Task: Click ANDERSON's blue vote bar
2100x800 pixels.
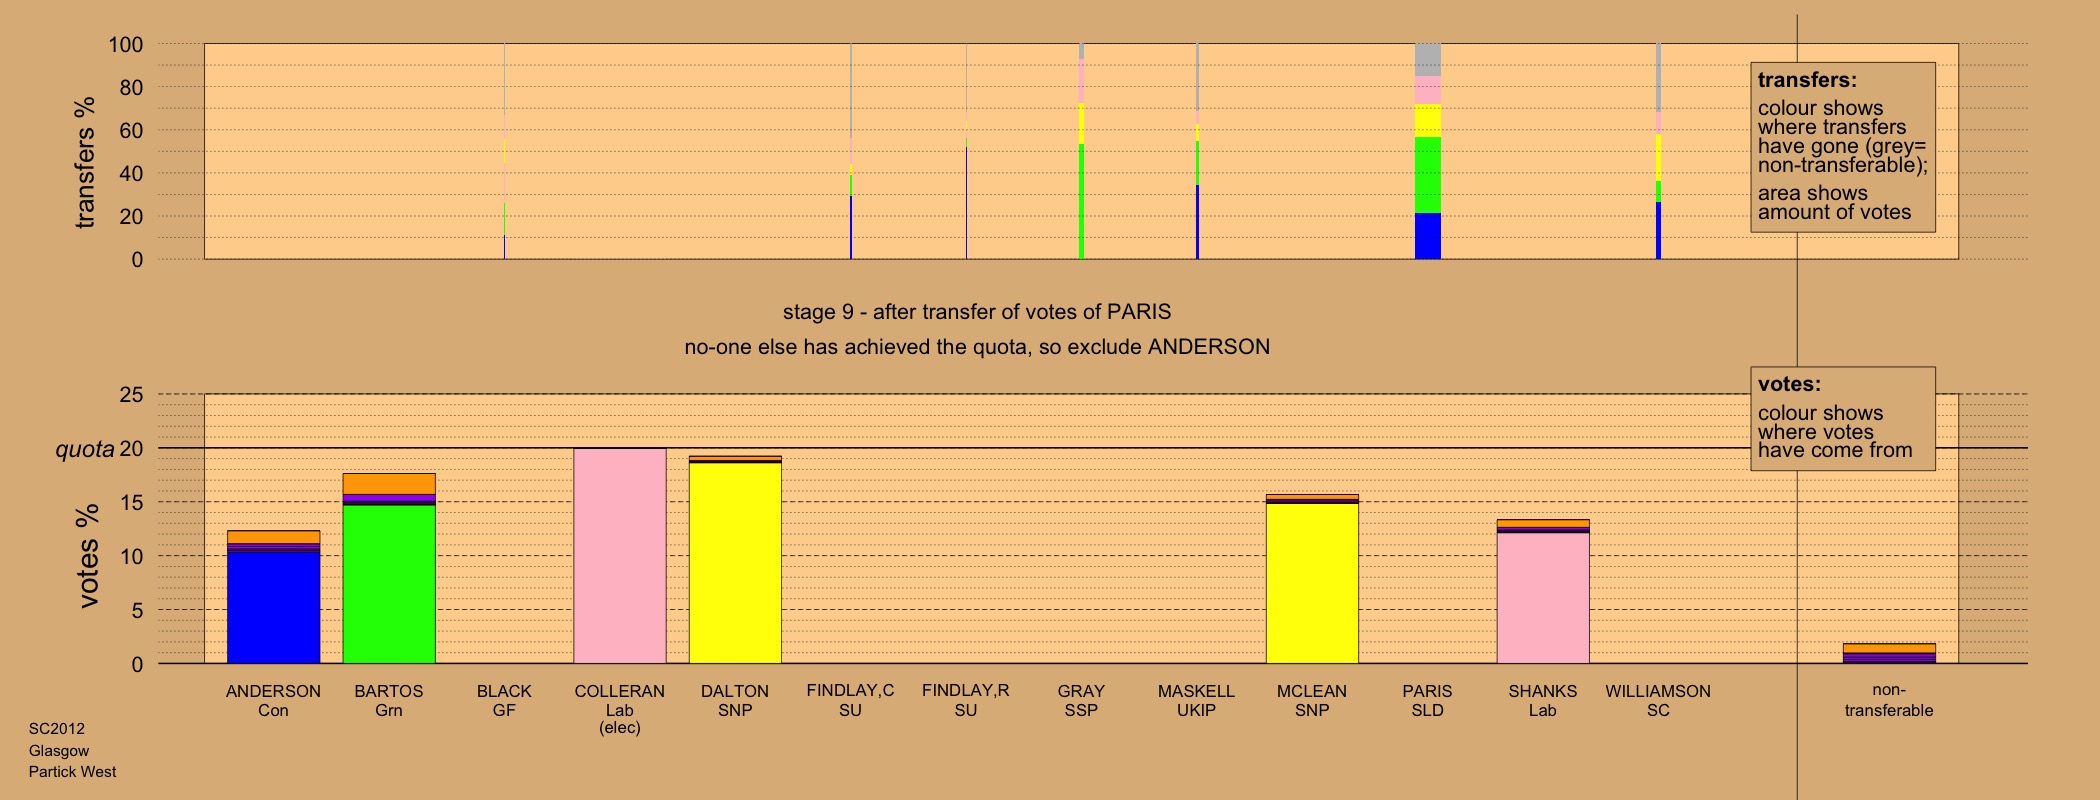Action: click(273, 606)
